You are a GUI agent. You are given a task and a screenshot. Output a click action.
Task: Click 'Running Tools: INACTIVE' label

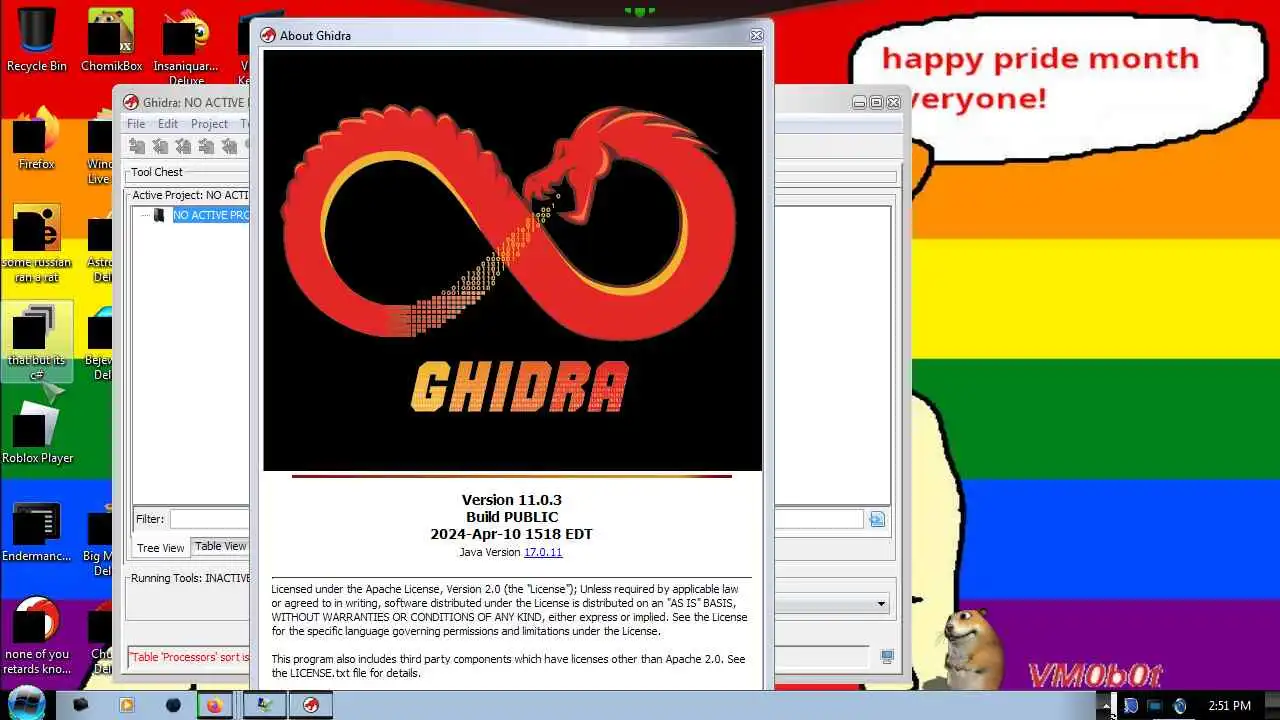[x=190, y=578]
